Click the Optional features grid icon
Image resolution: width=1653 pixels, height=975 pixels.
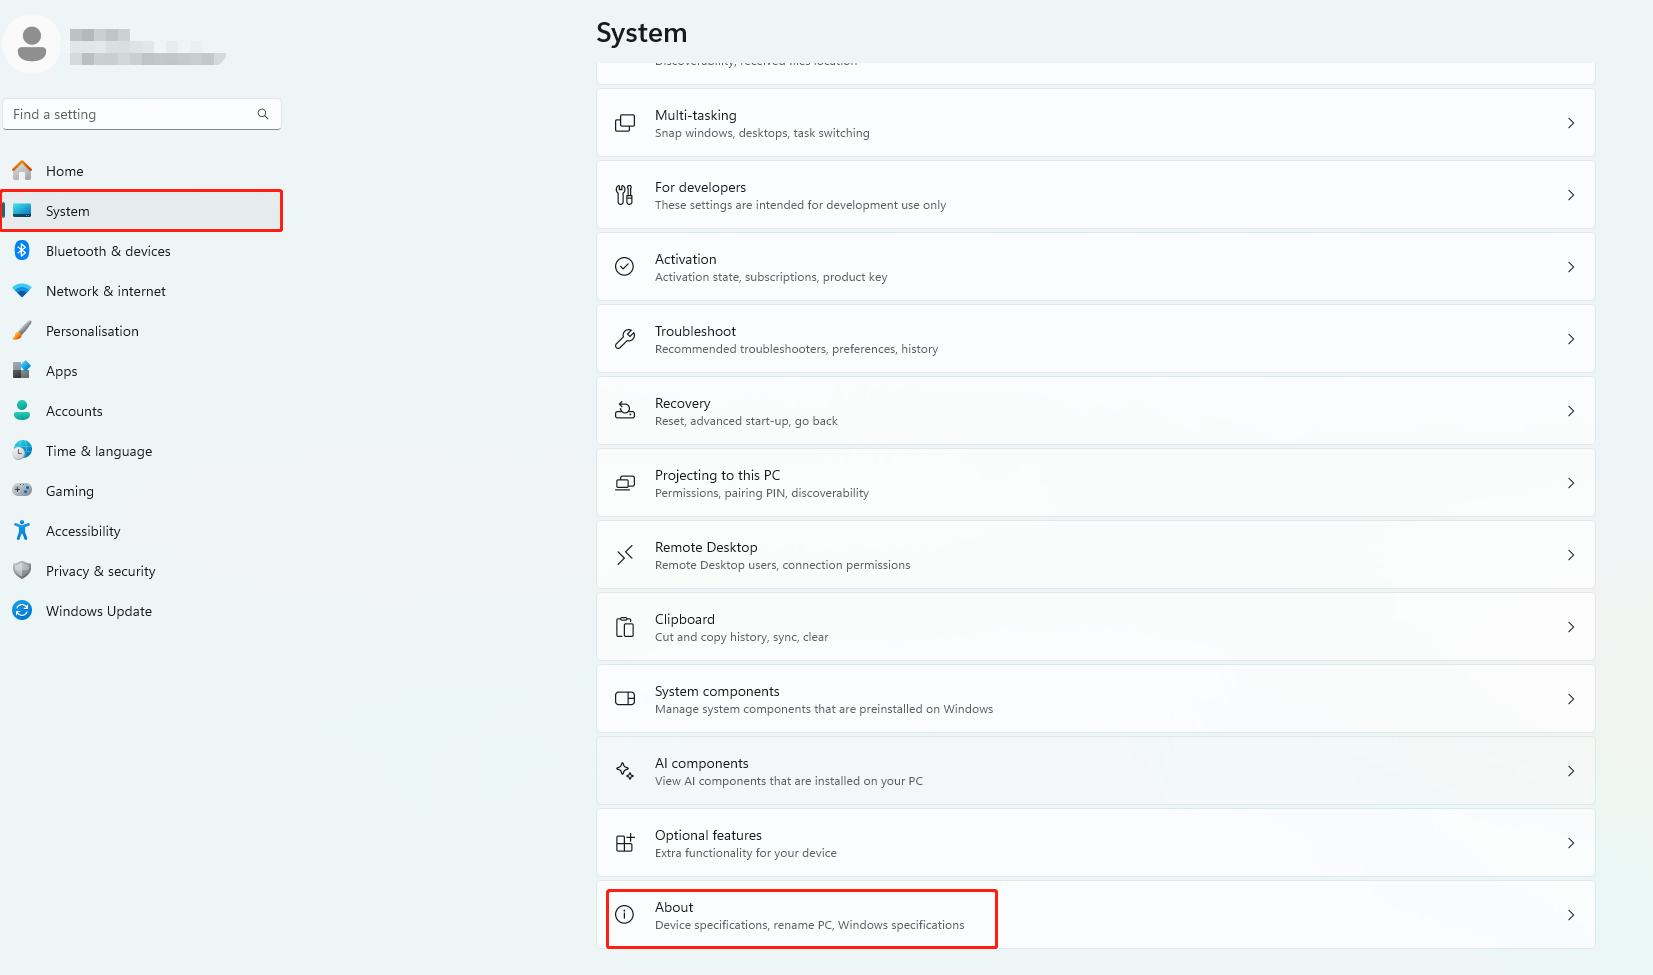tap(625, 843)
